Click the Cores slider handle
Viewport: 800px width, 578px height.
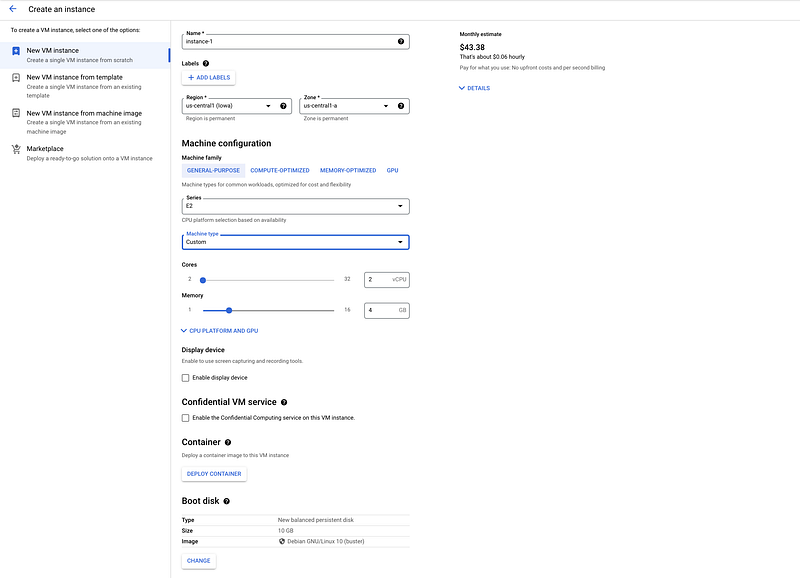click(203, 280)
